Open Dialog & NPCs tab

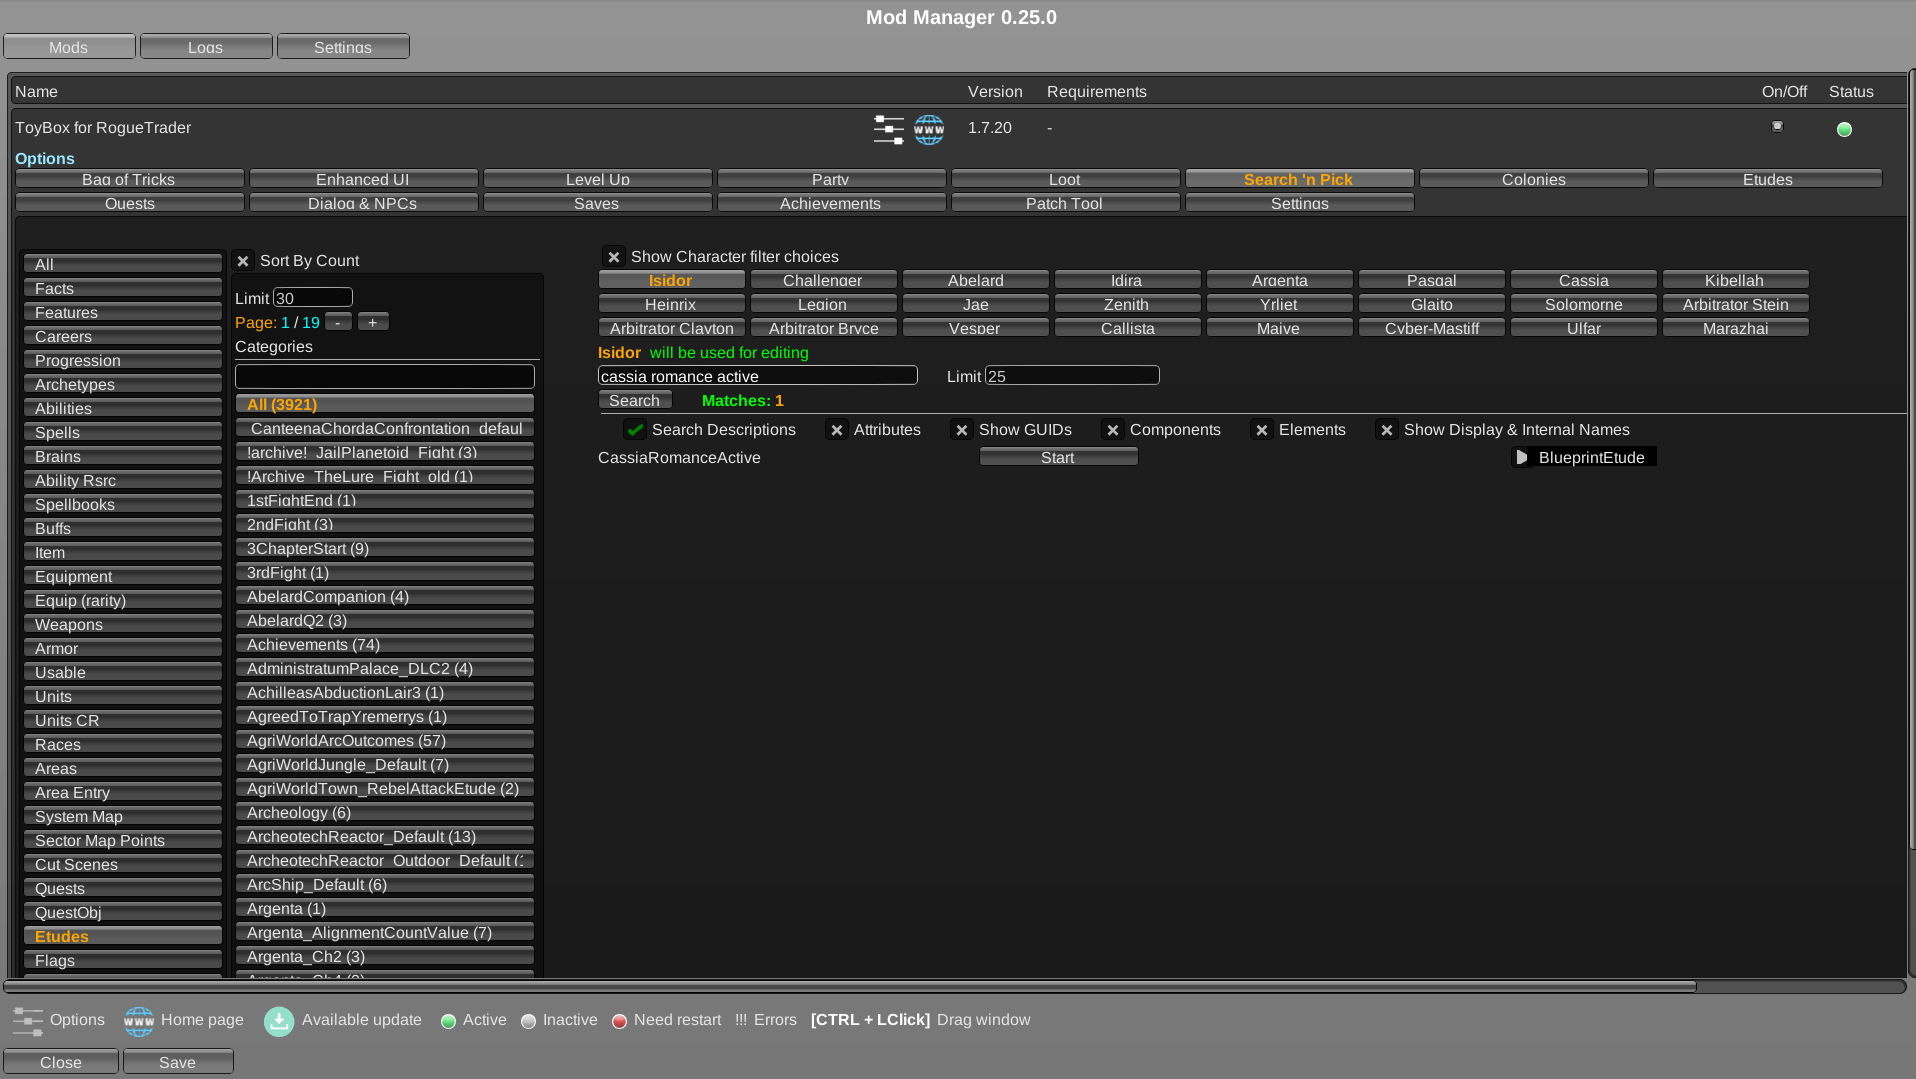[x=364, y=203]
